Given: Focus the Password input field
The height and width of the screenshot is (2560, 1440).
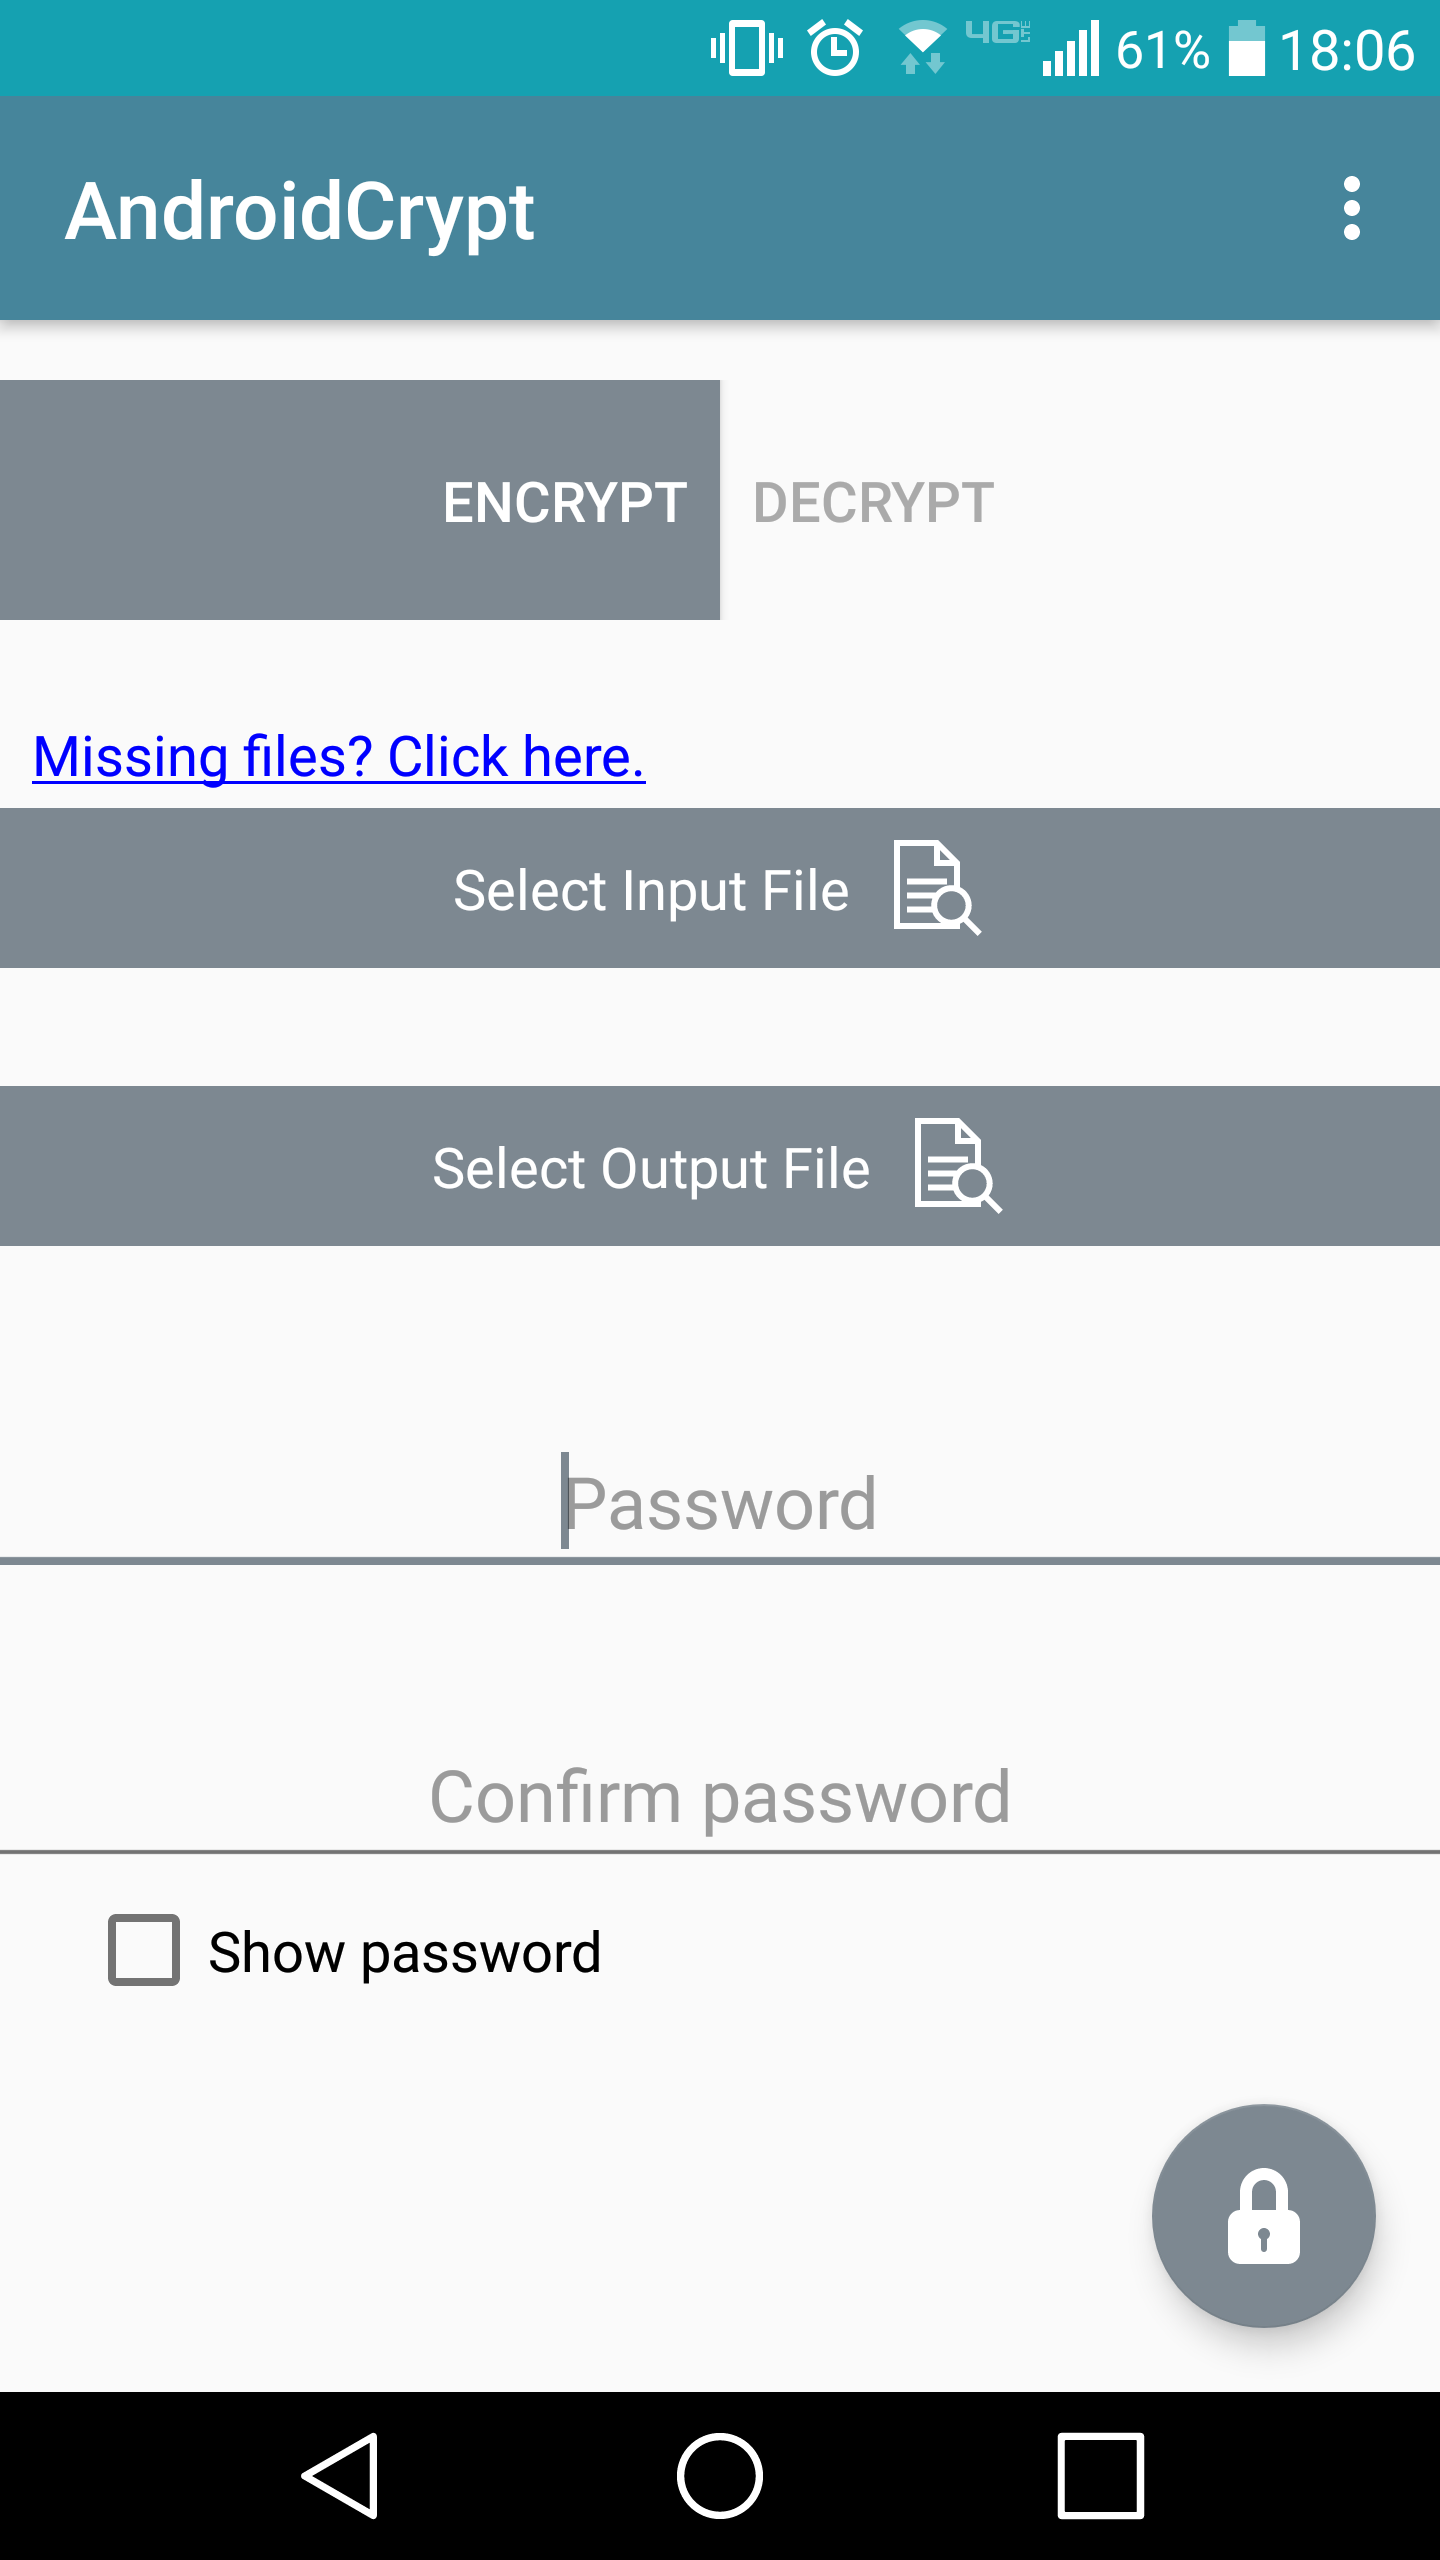Looking at the screenshot, I should coord(720,1503).
